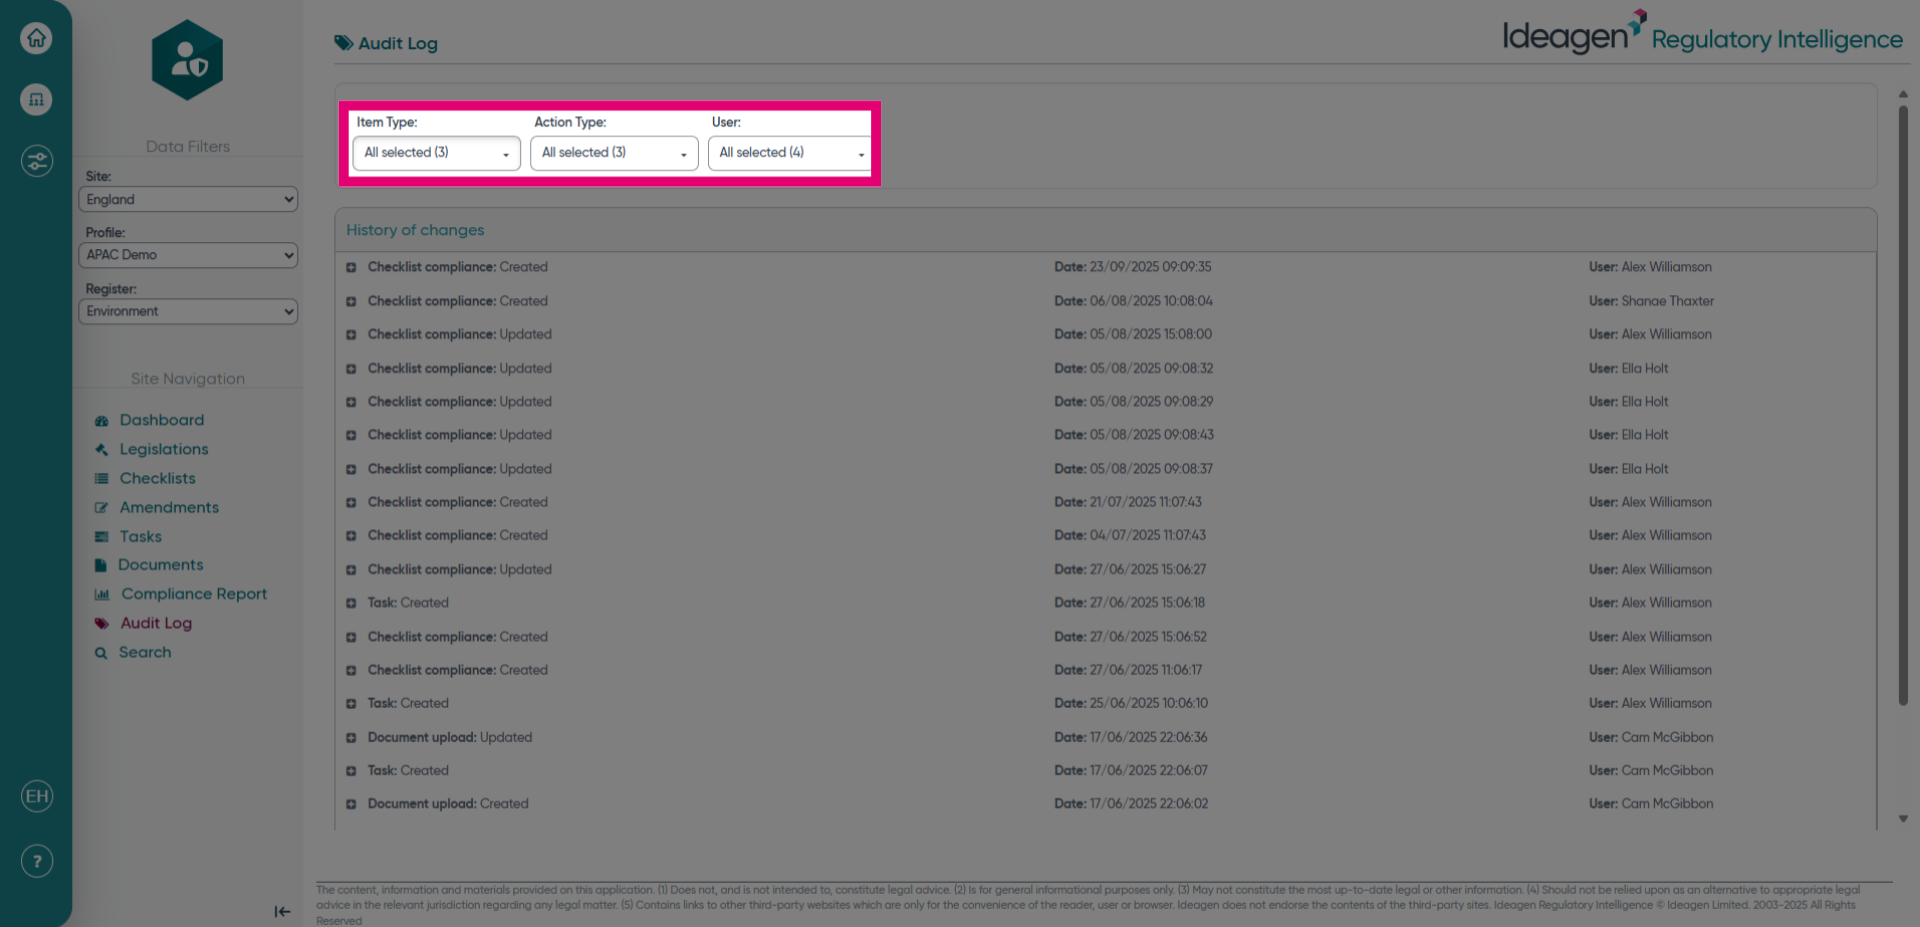
Task: Expand Task entry dated 25/06/2025 10:06:10
Action: pos(351,704)
